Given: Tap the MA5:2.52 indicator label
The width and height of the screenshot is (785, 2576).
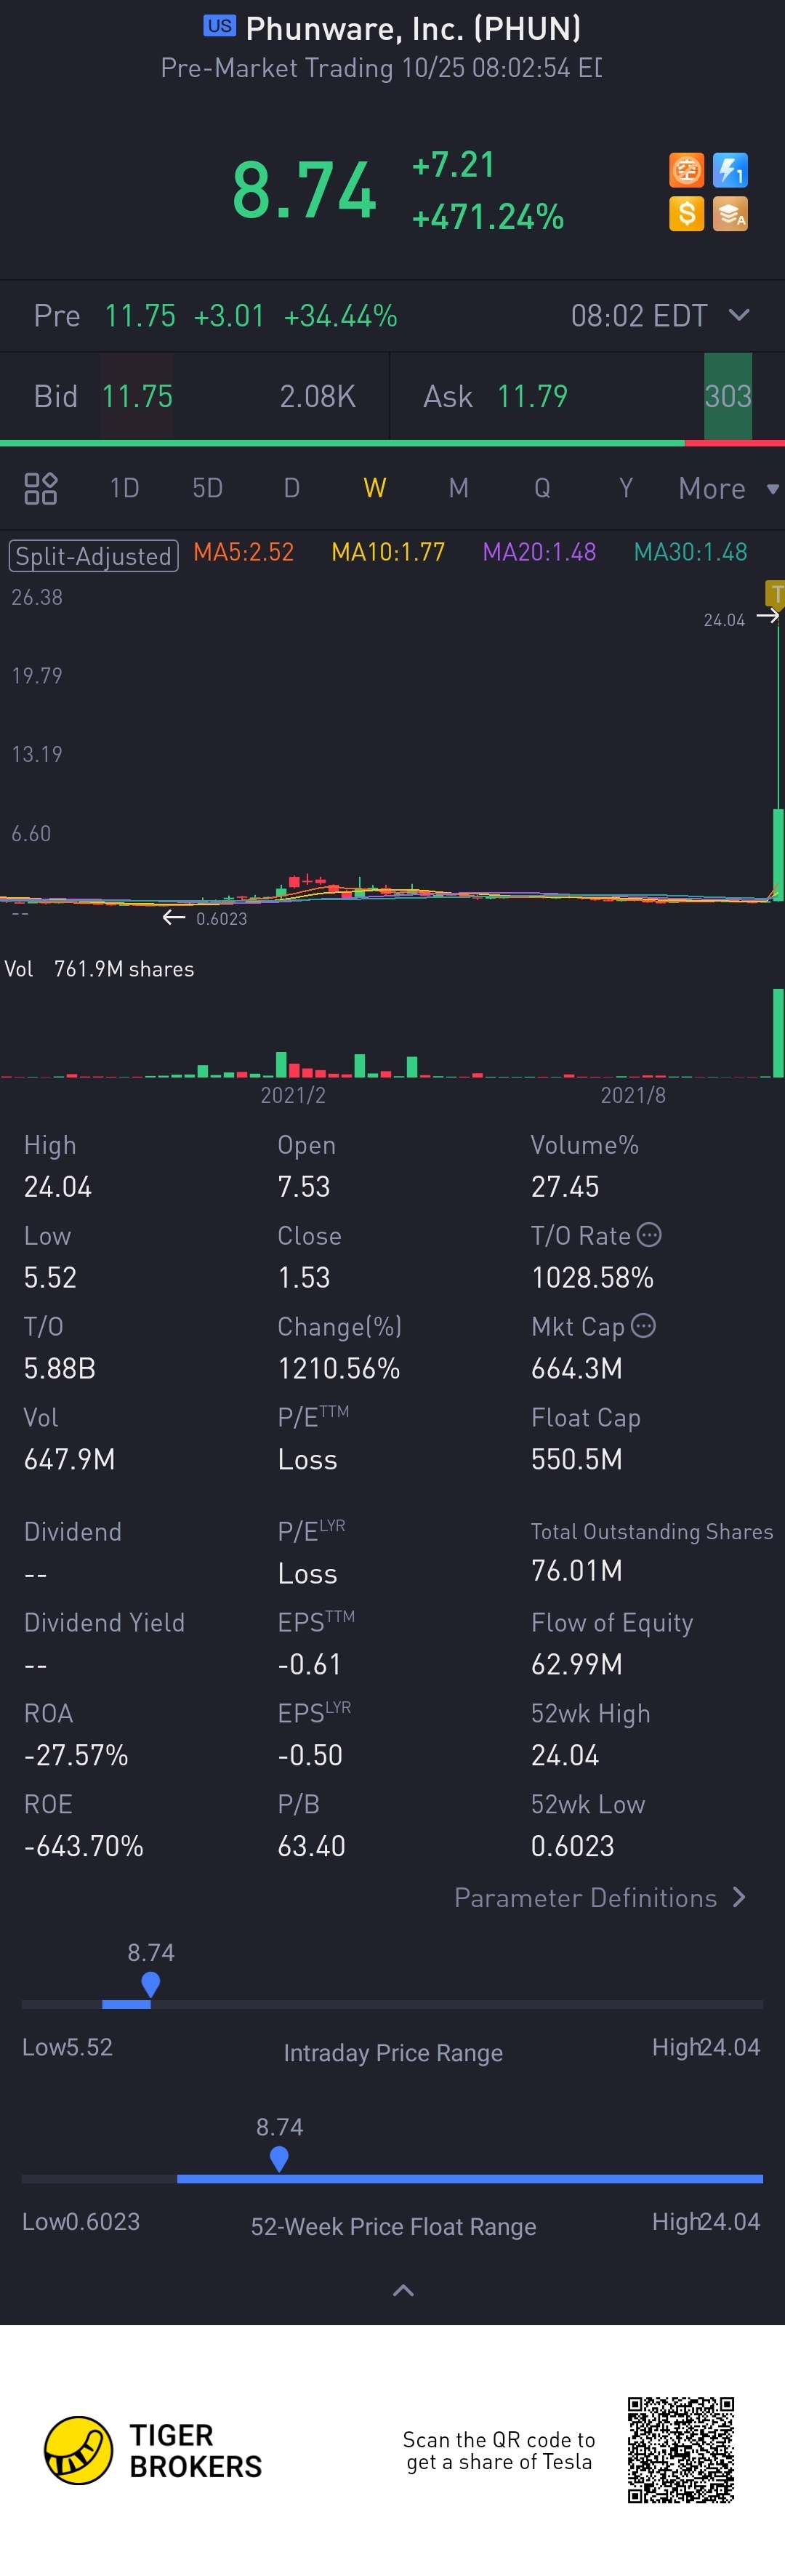Looking at the screenshot, I should pos(243,552).
